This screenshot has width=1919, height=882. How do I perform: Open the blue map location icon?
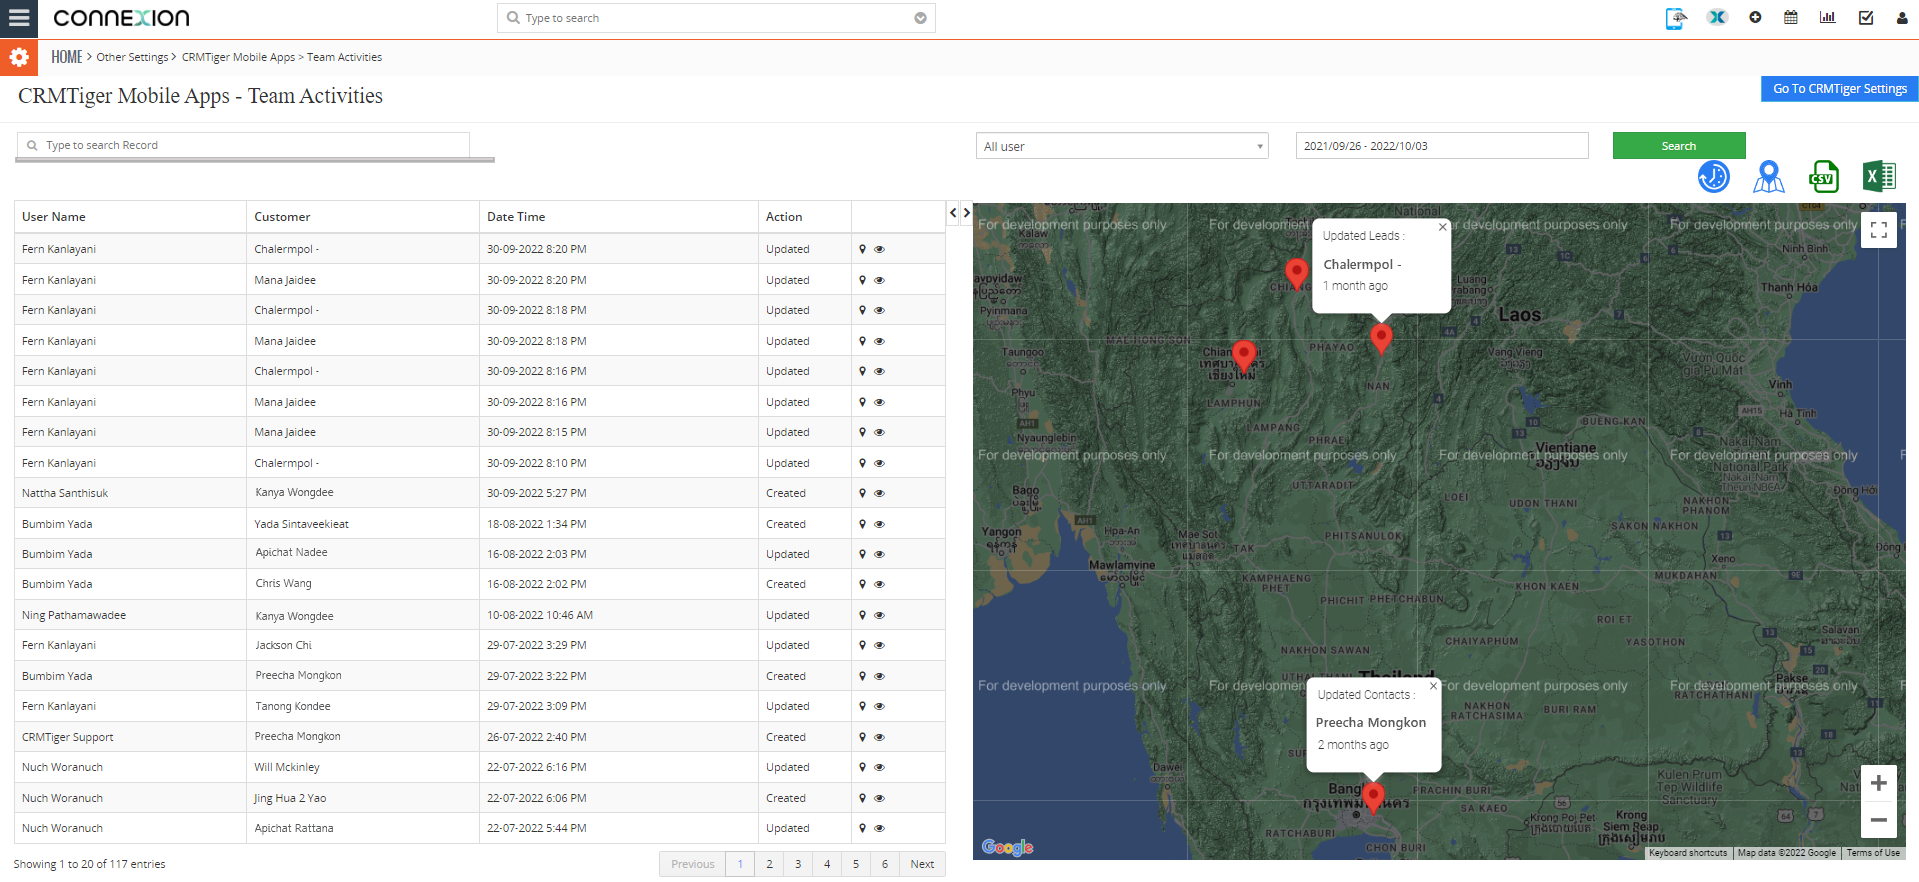click(1768, 177)
